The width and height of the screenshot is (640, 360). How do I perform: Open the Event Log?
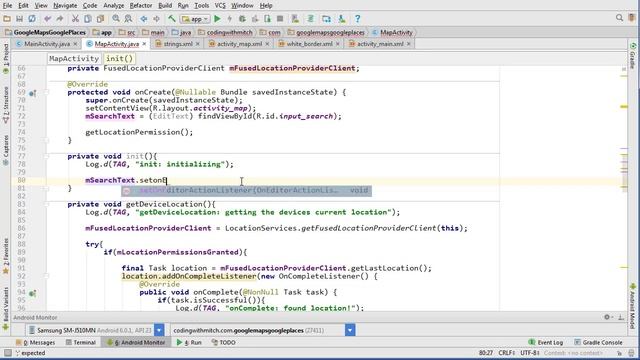click(545, 342)
